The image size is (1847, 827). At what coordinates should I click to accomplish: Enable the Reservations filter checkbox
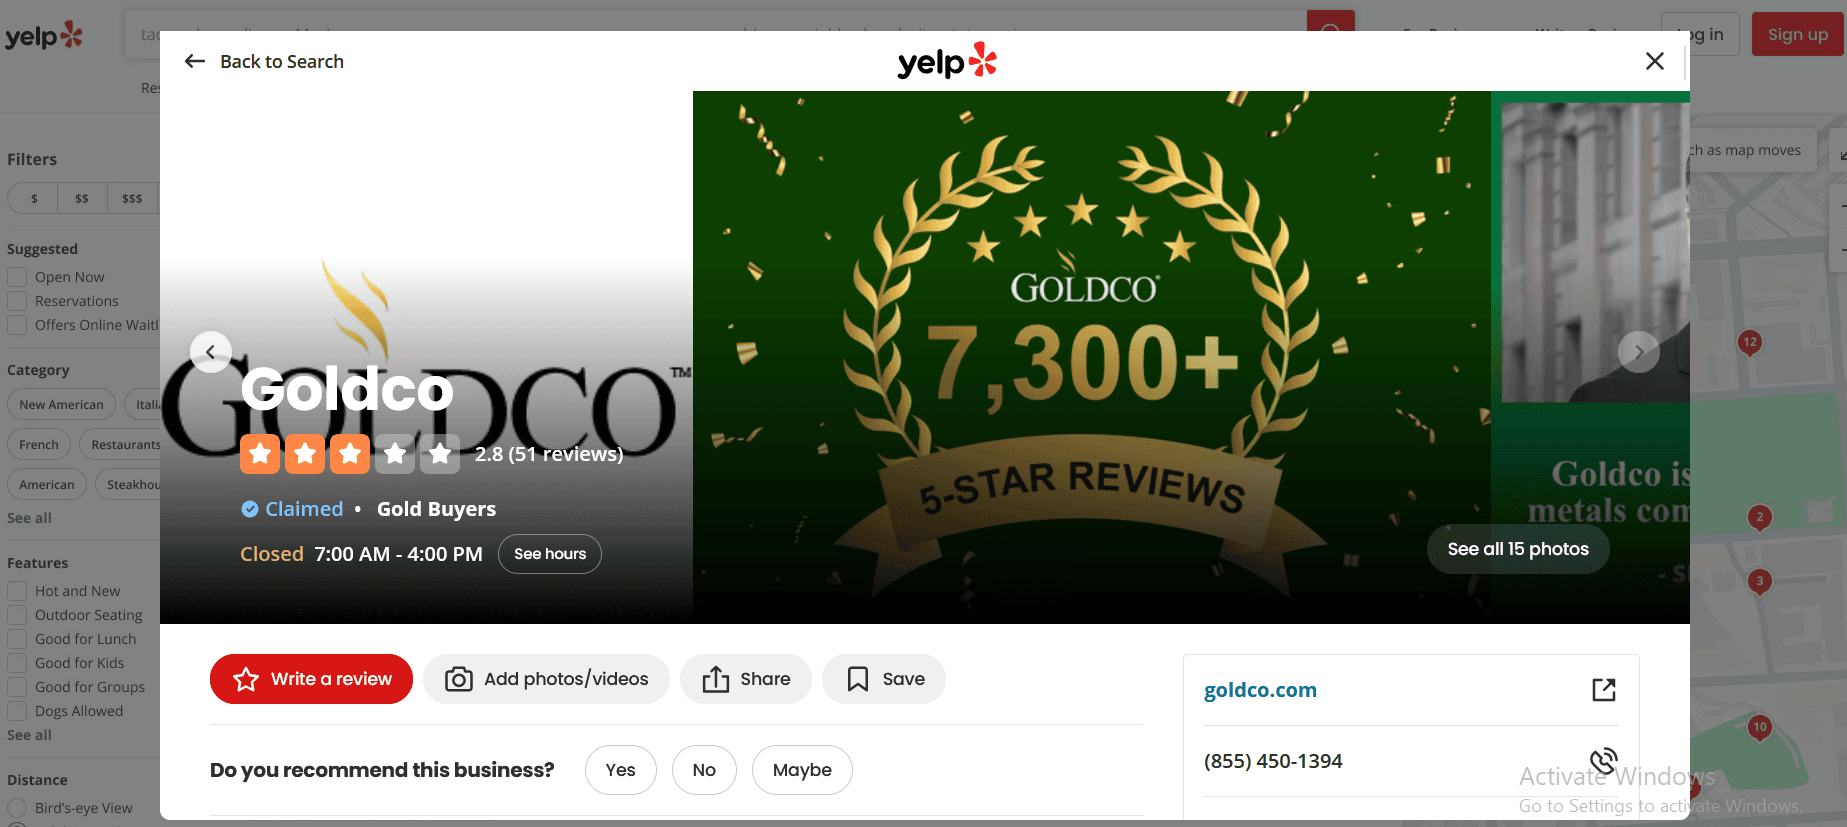pyautogui.click(x=17, y=301)
